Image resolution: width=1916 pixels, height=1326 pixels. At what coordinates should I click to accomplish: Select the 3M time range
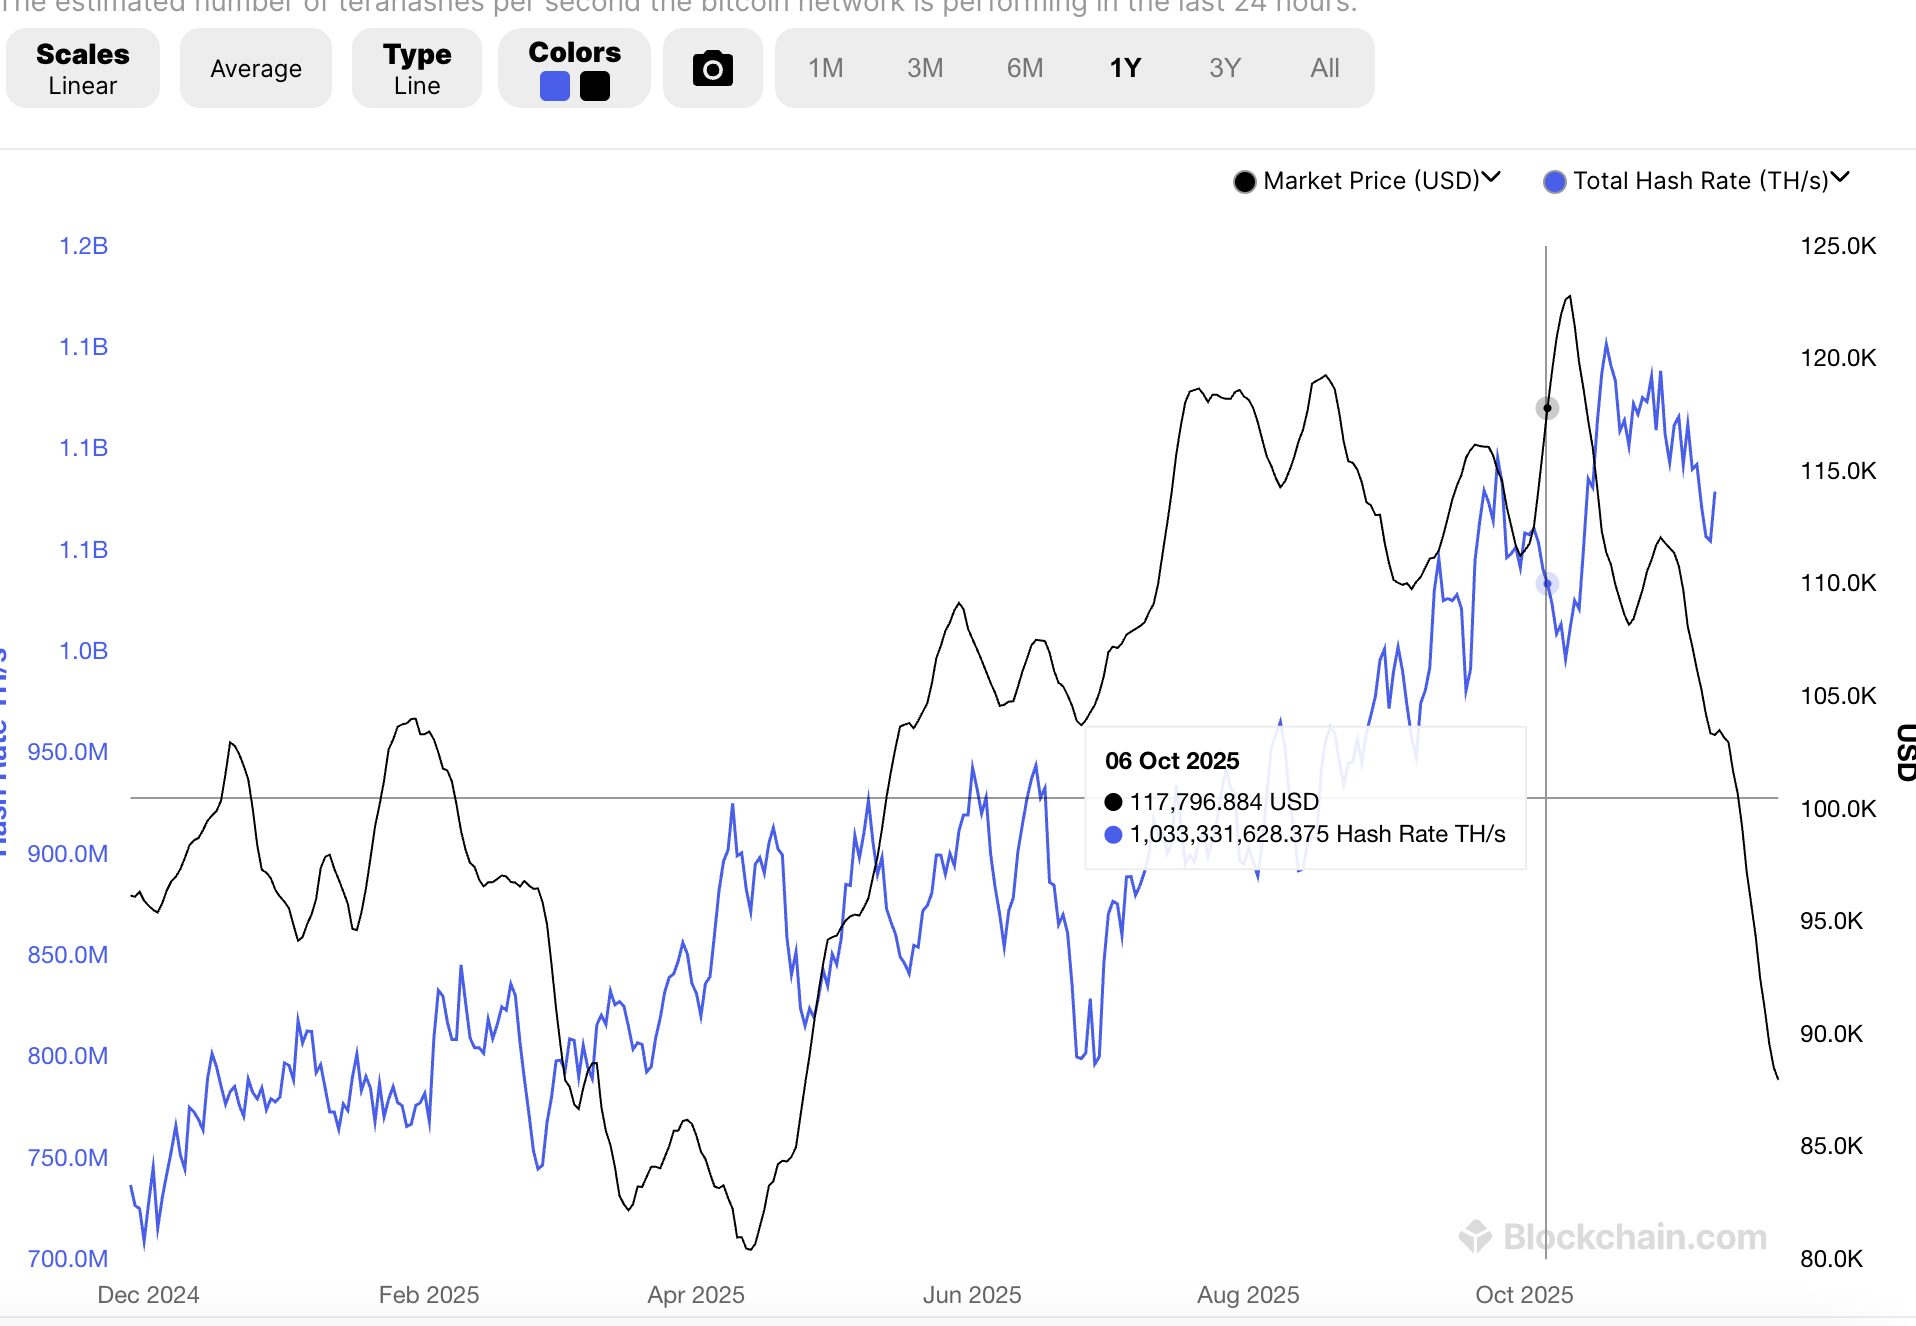coord(925,69)
